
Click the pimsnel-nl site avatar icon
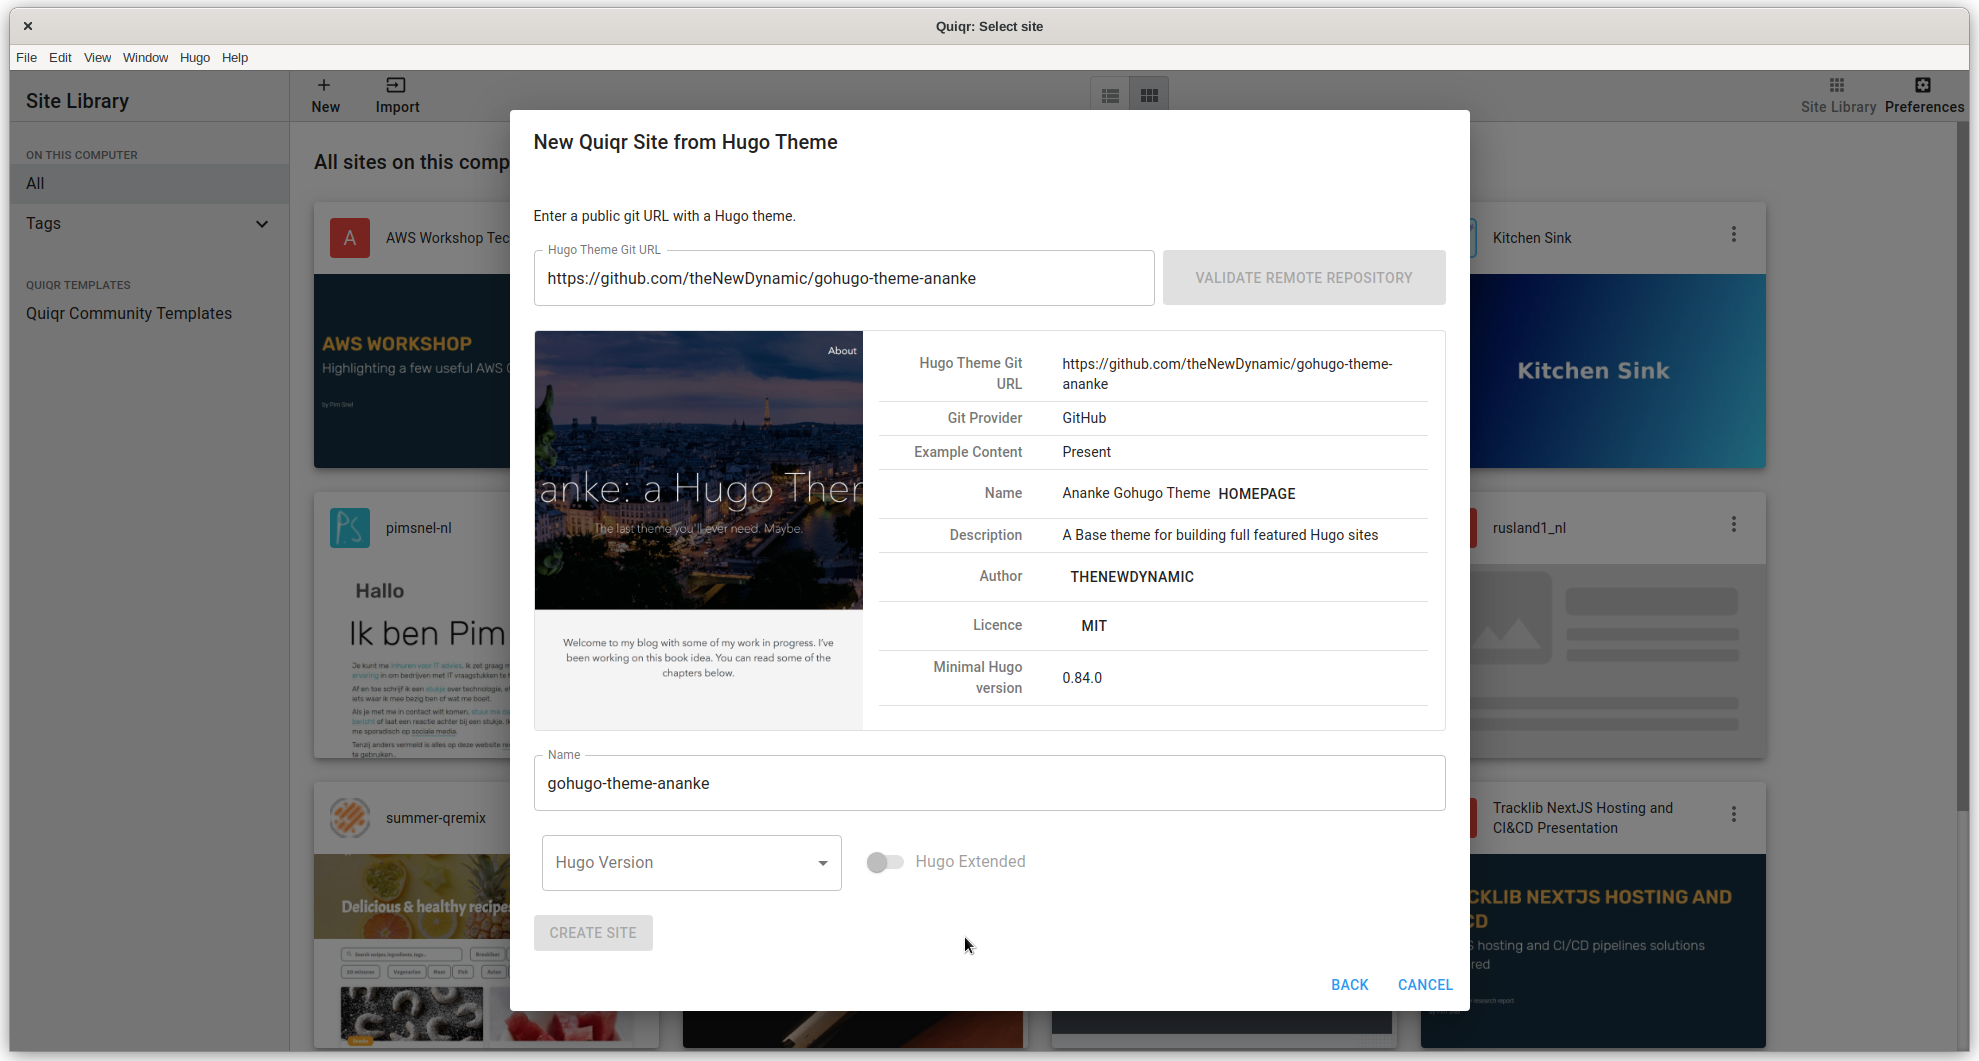(350, 528)
